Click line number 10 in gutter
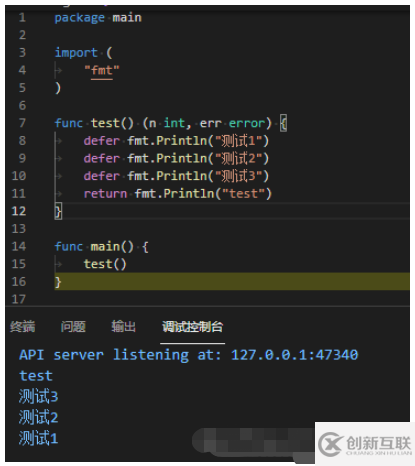 point(19,176)
